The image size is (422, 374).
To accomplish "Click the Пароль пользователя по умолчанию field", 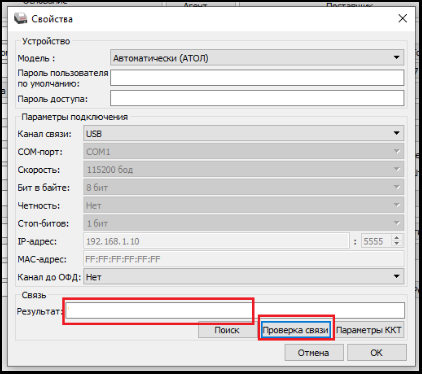I will (x=257, y=78).
